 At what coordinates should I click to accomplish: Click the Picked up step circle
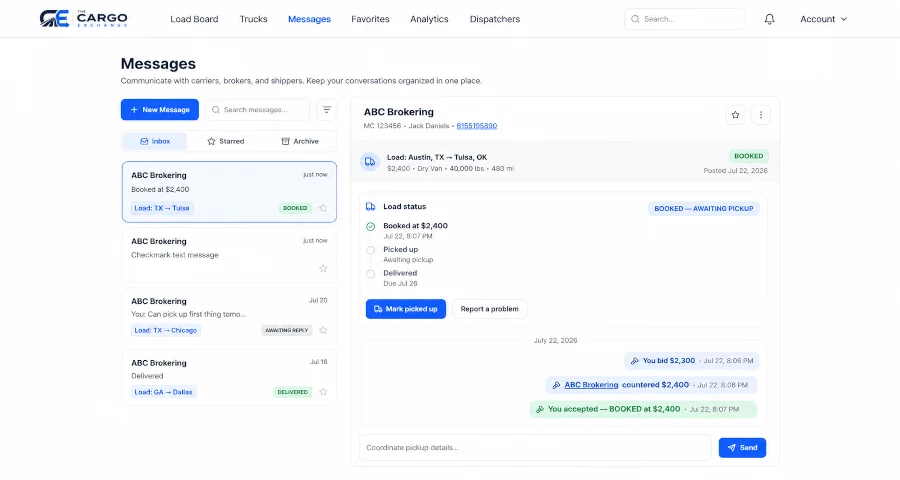pos(371,250)
